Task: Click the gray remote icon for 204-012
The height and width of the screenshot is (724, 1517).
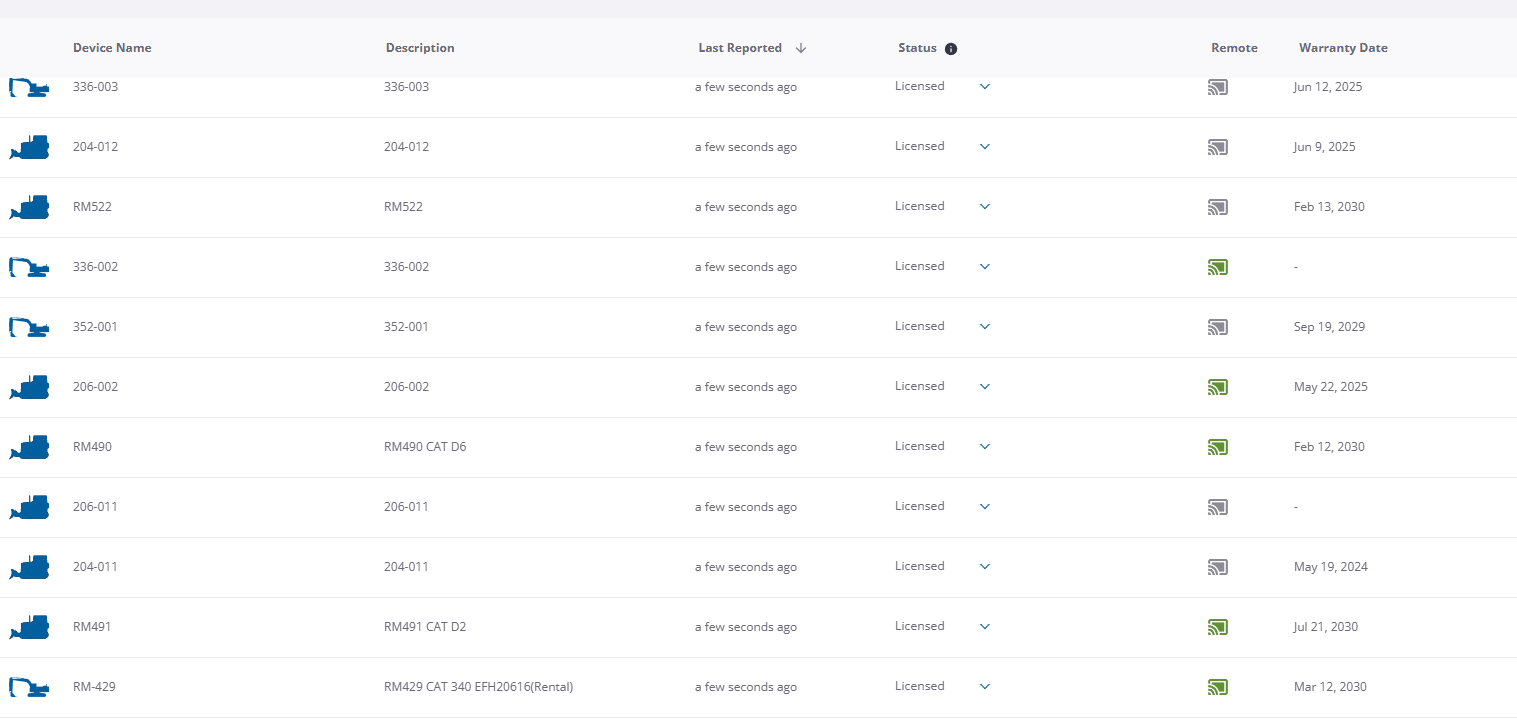Action: point(1217,147)
